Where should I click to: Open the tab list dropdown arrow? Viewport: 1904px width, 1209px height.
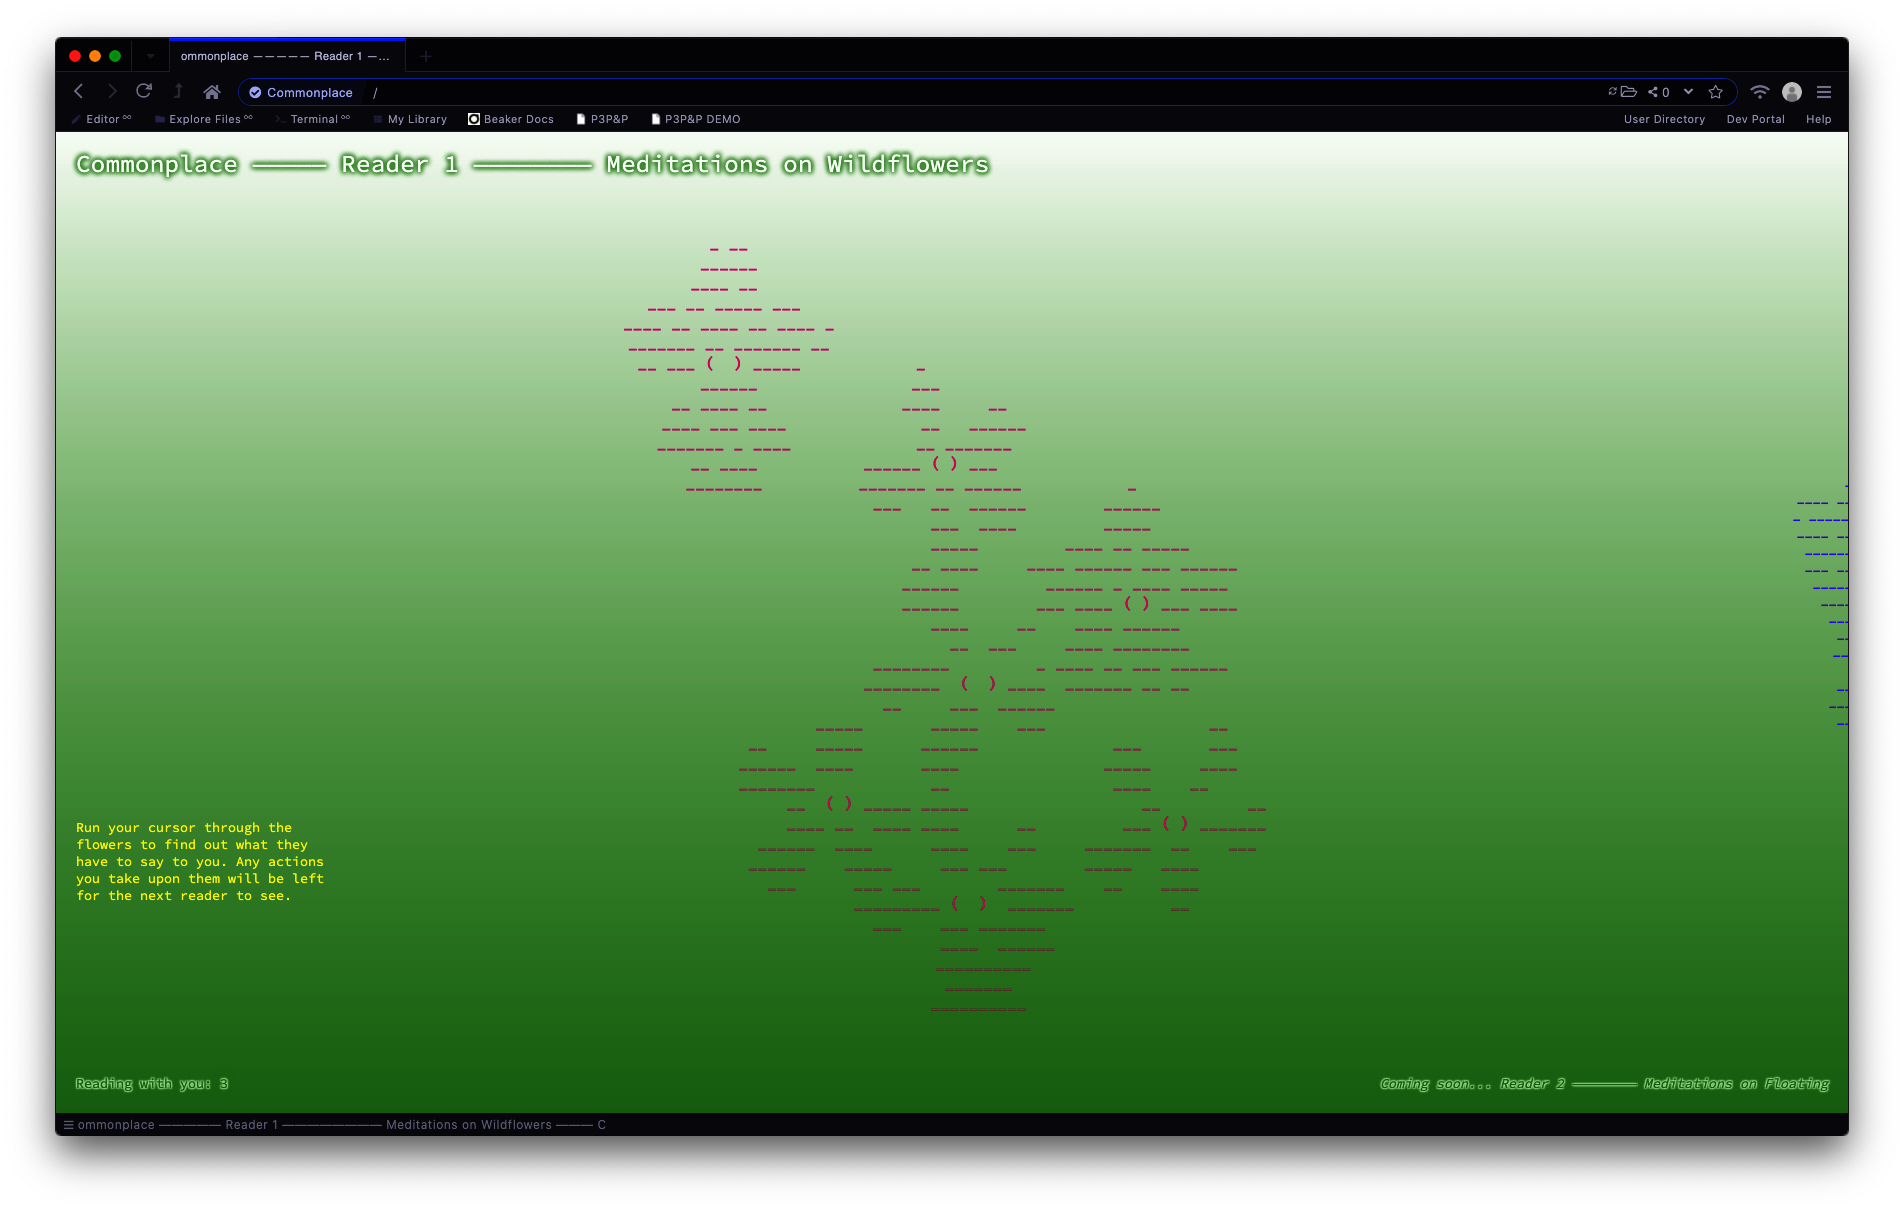150,57
